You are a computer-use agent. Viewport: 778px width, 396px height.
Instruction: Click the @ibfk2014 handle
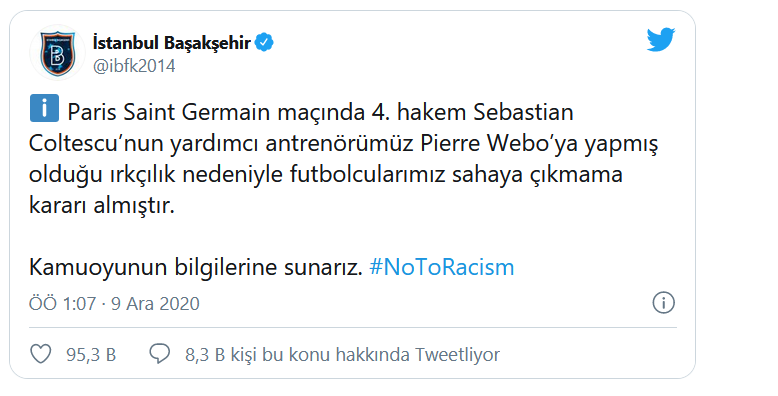[134, 66]
